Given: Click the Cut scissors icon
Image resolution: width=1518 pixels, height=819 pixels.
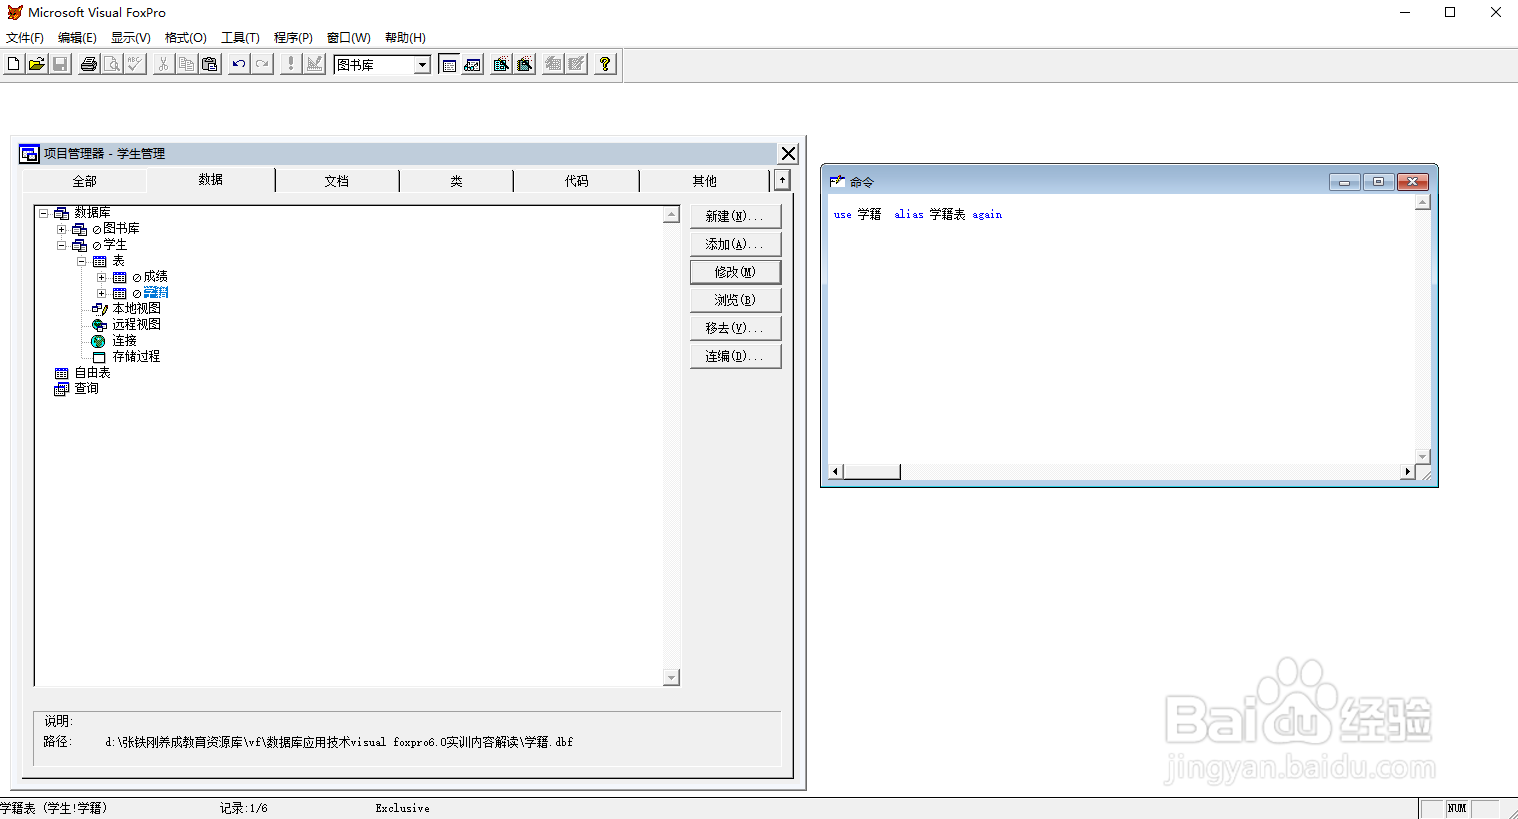Looking at the screenshot, I should [163, 64].
